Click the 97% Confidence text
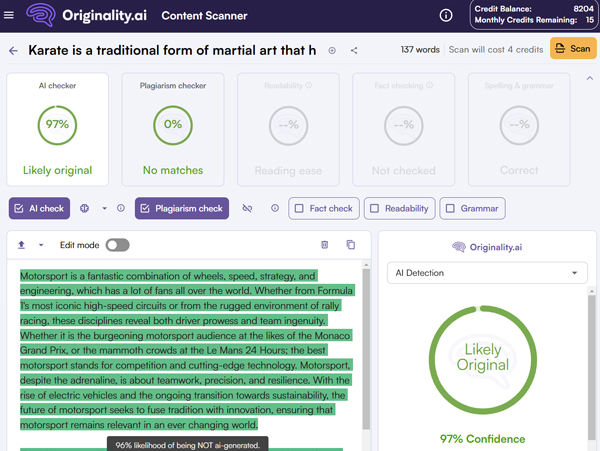Image resolution: width=600 pixels, height=451 pixels. [x=483, y=439]
